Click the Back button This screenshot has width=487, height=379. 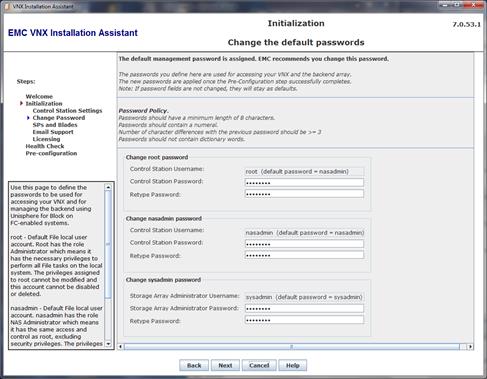pyautogui.click(x=194, y=365)
